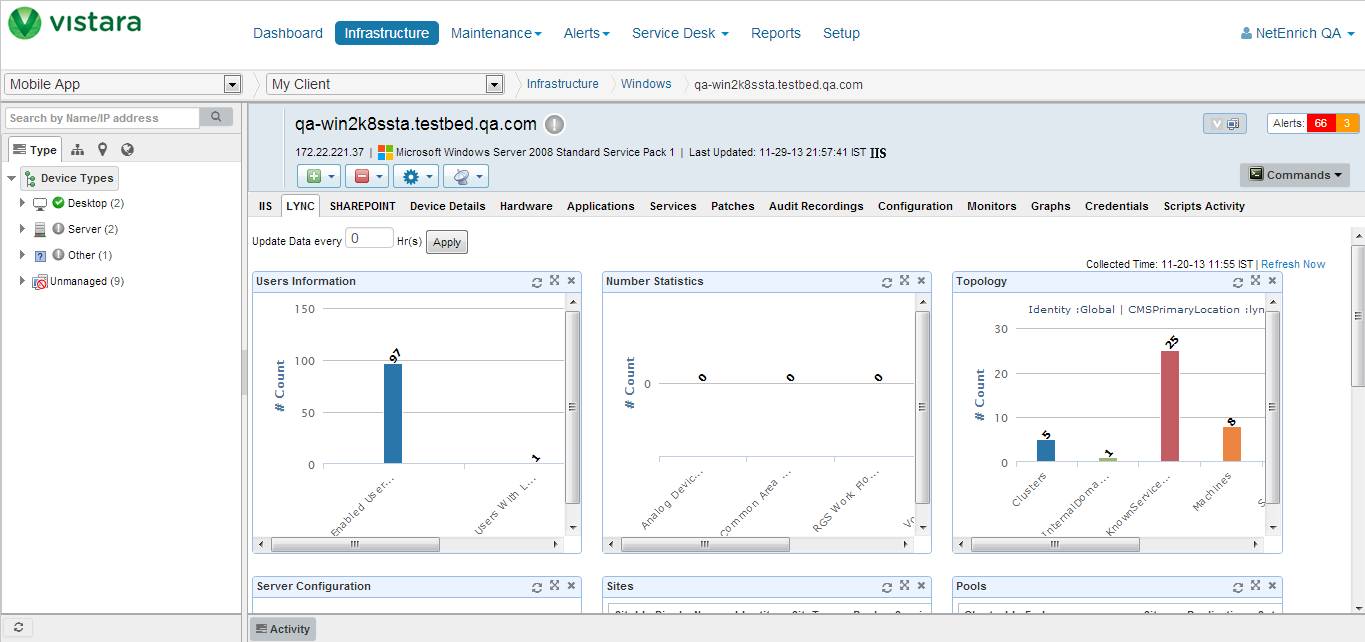Open the Commands dropdown menu
Image resolution: width=1365 pixels, height=642 pixels.
1295,175
